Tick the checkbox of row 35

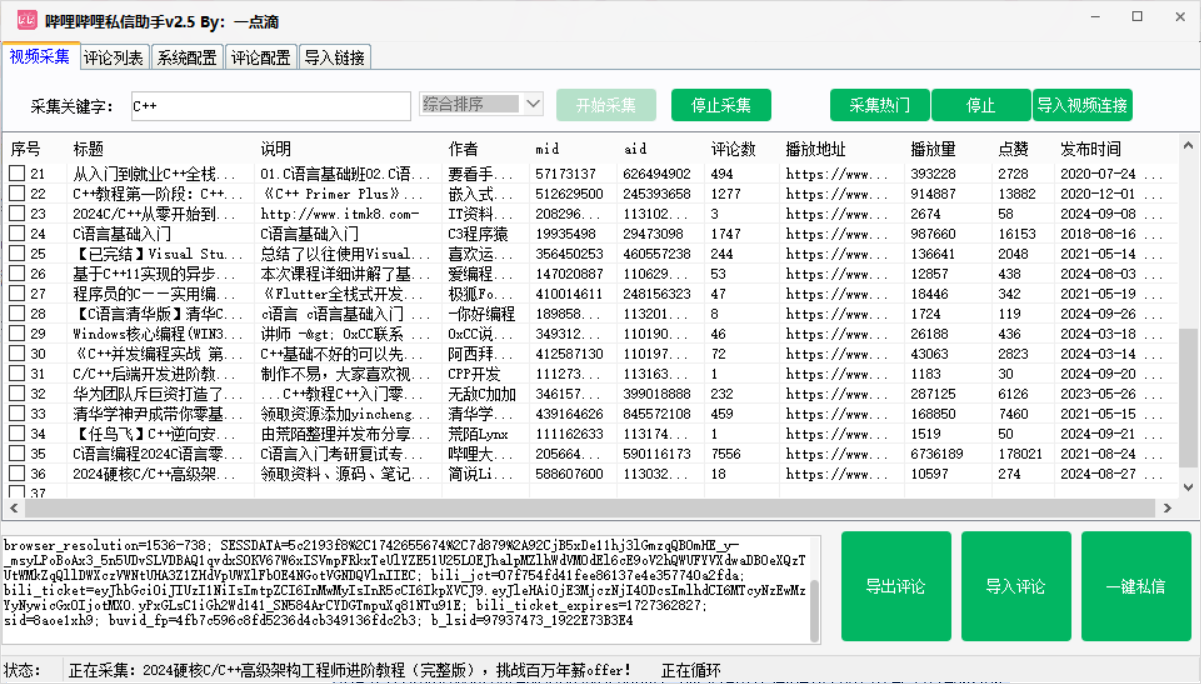pyautogui.click(x=17, y=454)
